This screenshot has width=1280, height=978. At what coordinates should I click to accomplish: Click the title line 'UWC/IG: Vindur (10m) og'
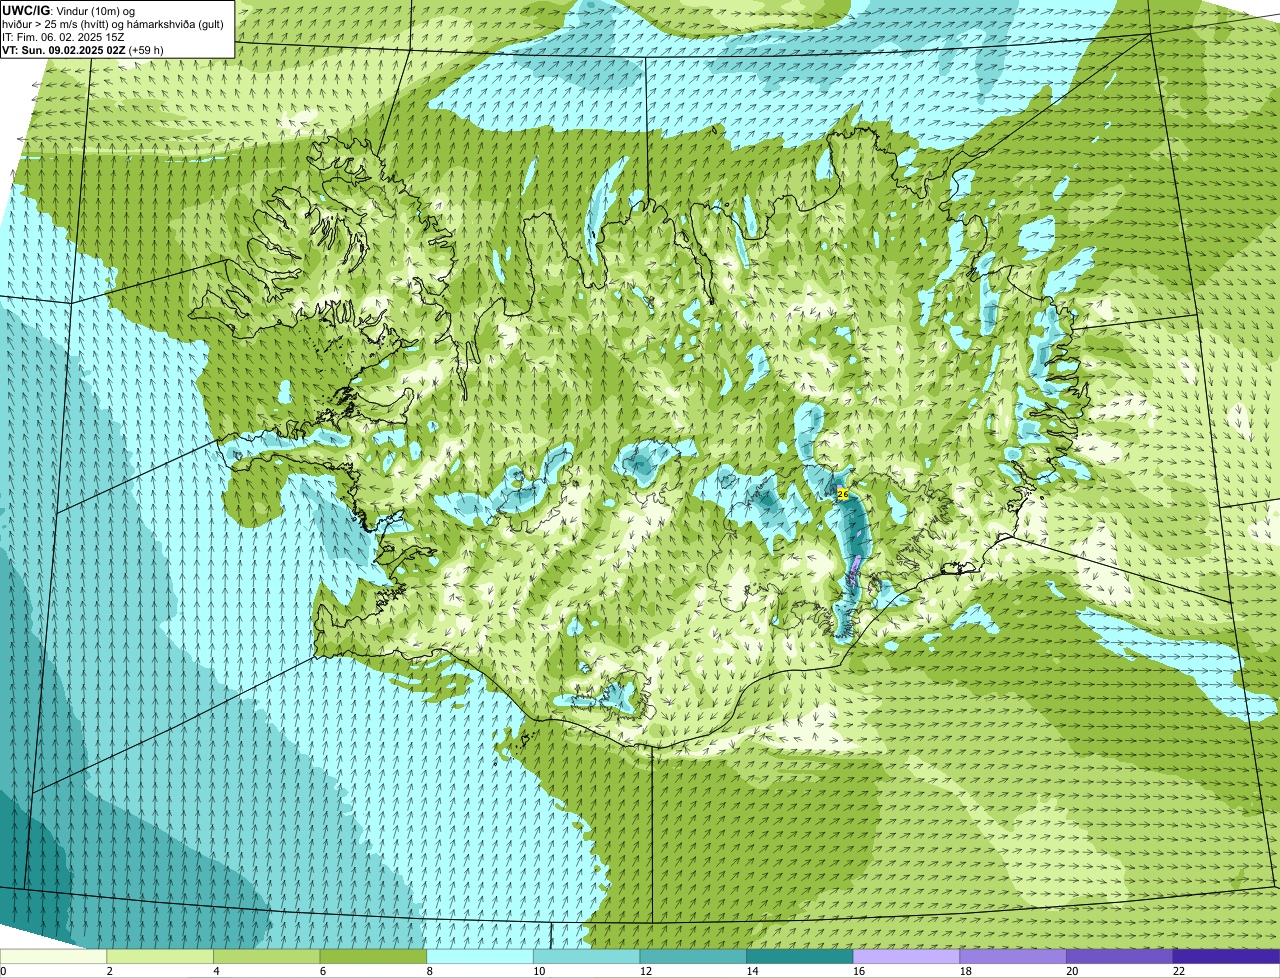pos(69,10)
